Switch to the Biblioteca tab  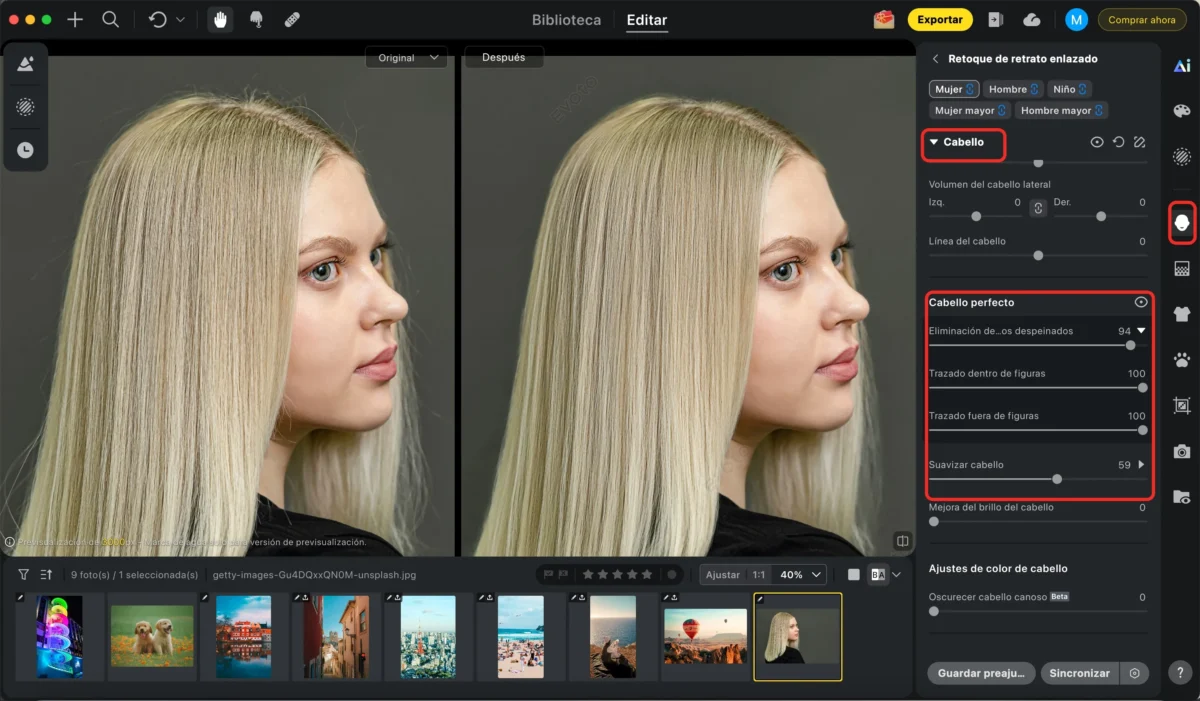566,19
